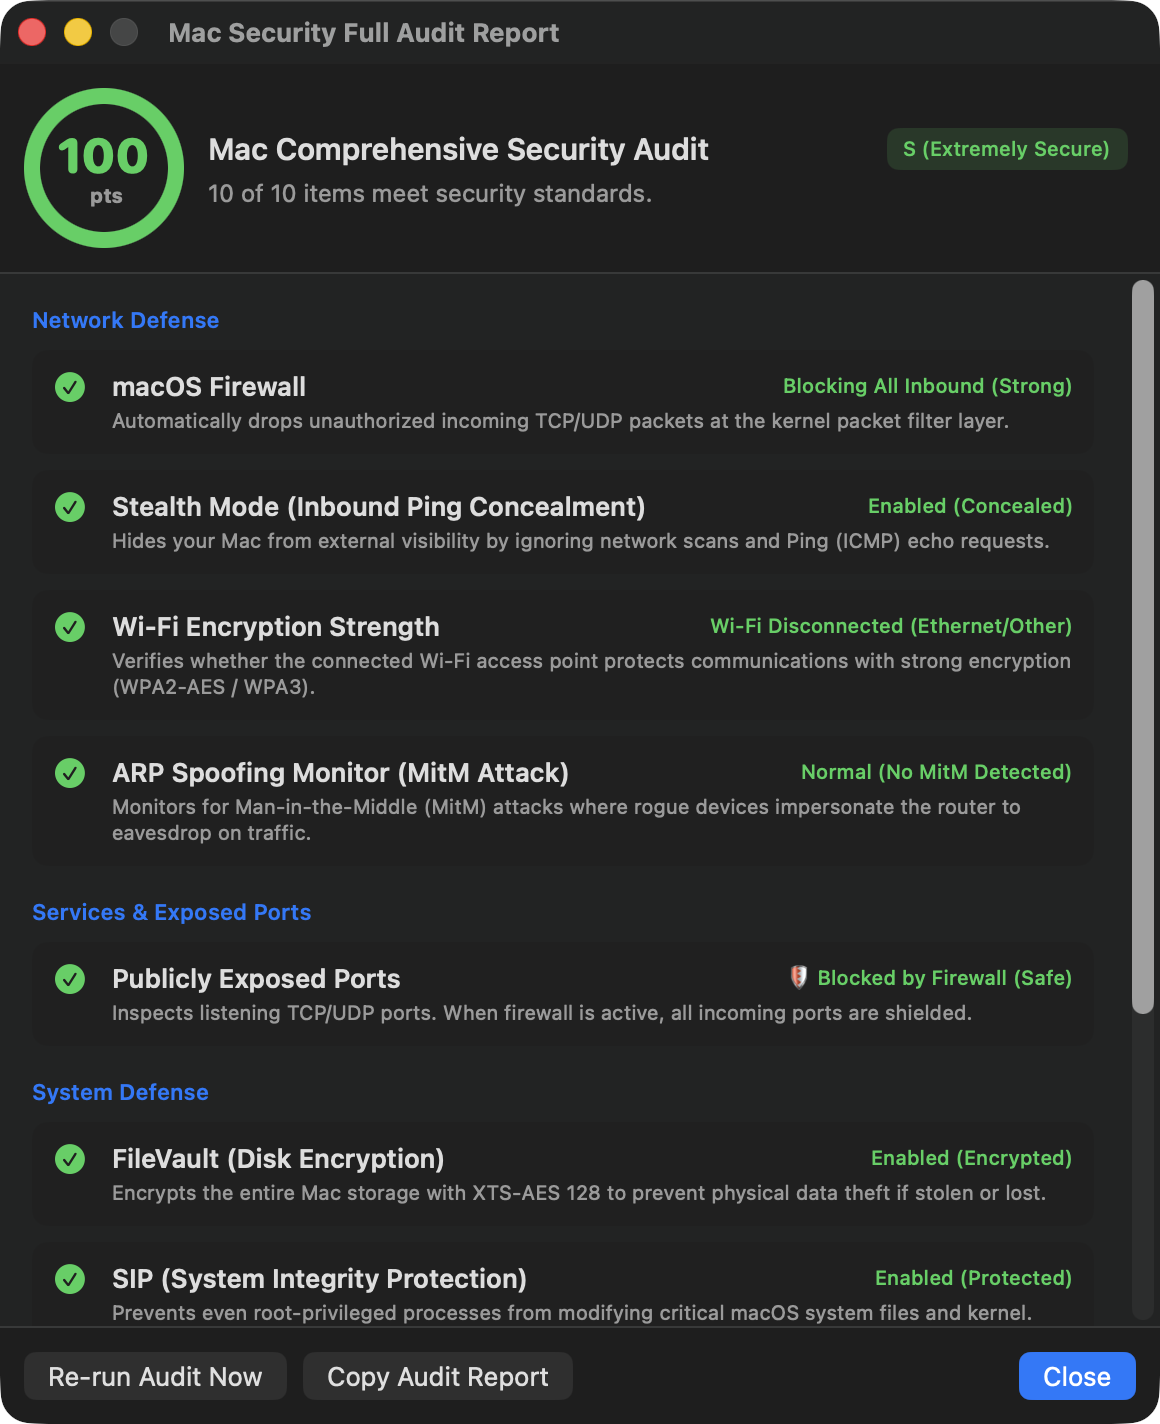The height and width of the screenshot is (1424, 1160).
Task: Select the Services & Exposed Ports heading
Action: (172, 912)
